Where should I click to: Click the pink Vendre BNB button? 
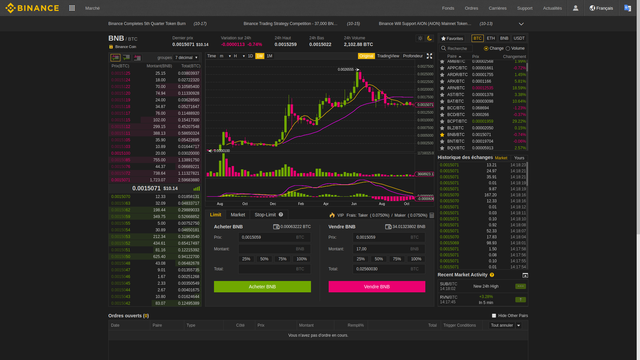tap(377, 287)
